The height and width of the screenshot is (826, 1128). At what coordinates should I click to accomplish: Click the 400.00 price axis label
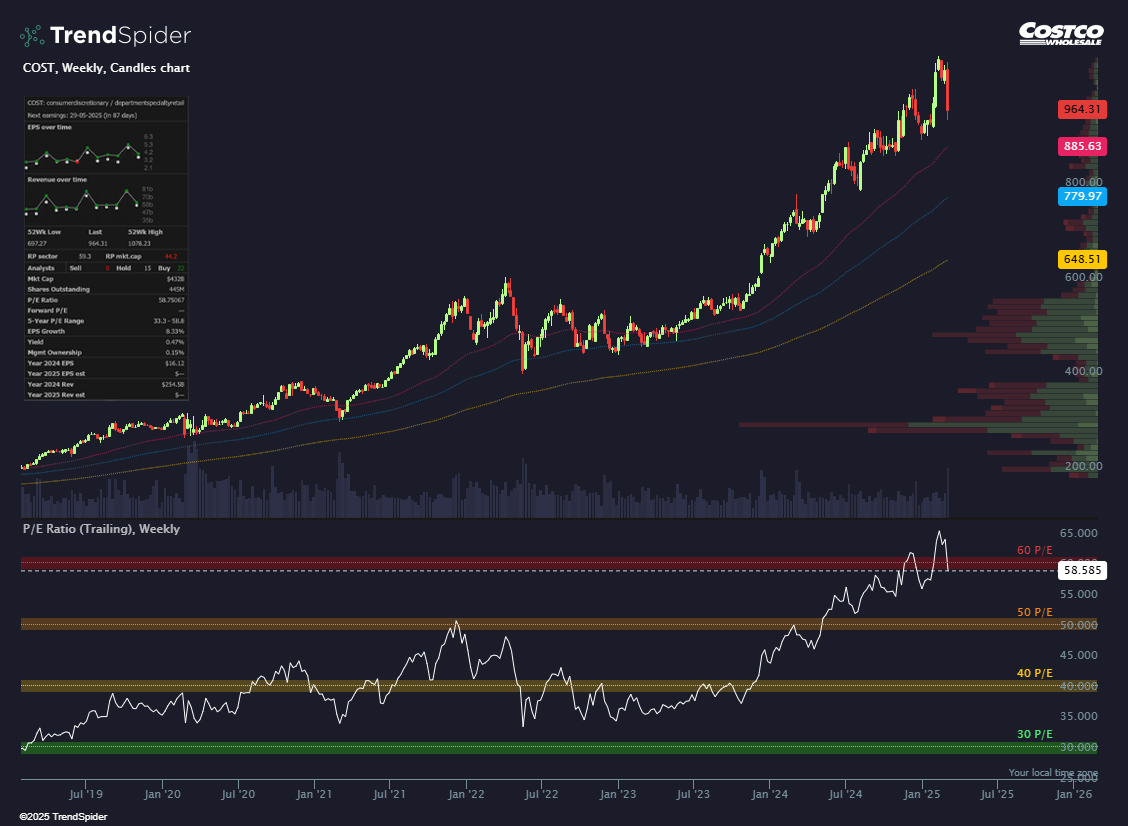tap(1083, 371)
